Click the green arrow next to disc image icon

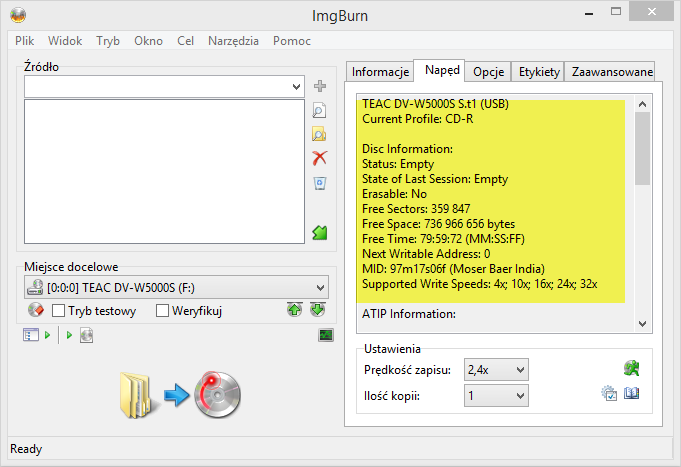(69, 335)
